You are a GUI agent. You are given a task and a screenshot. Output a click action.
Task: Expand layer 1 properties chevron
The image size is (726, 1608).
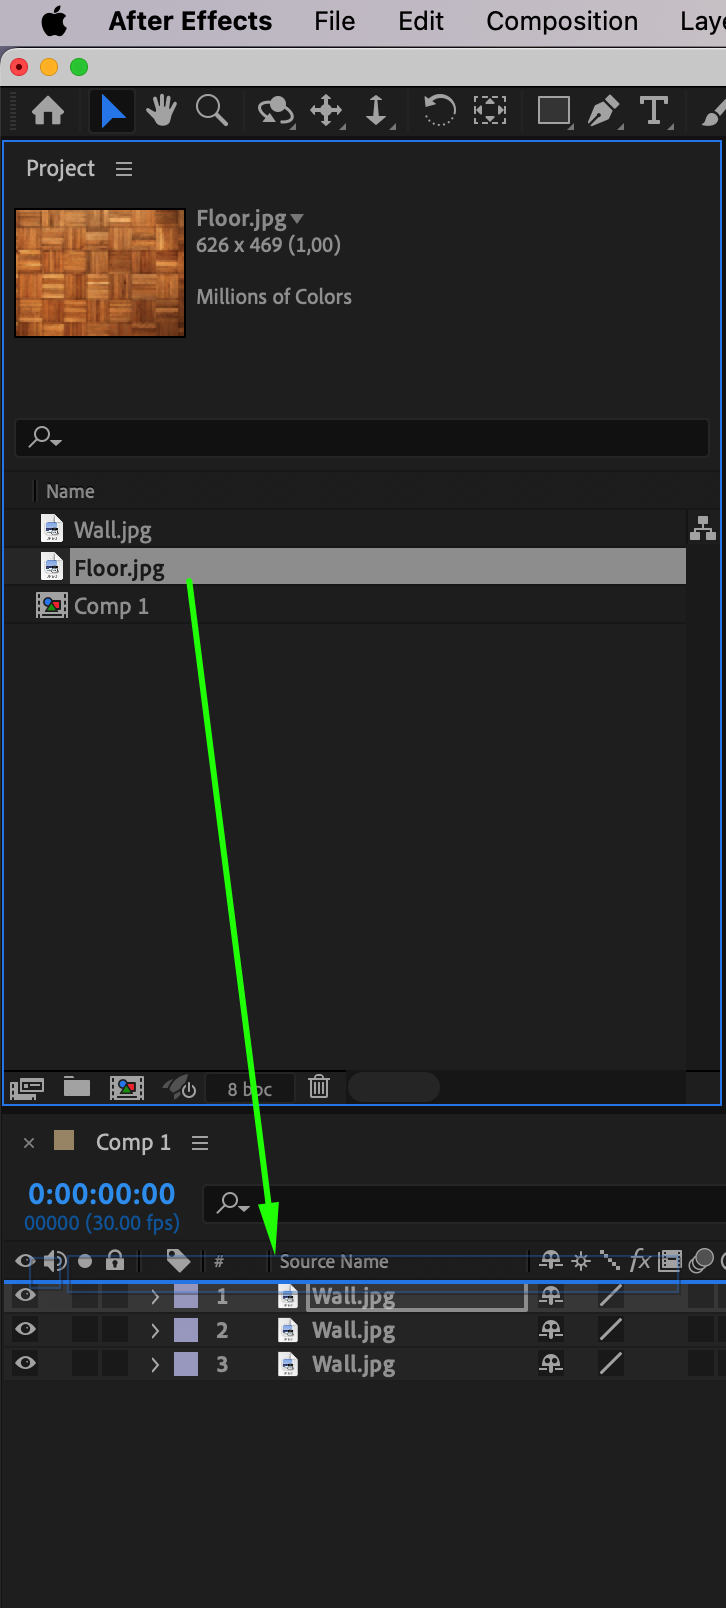pos(155,1297)
